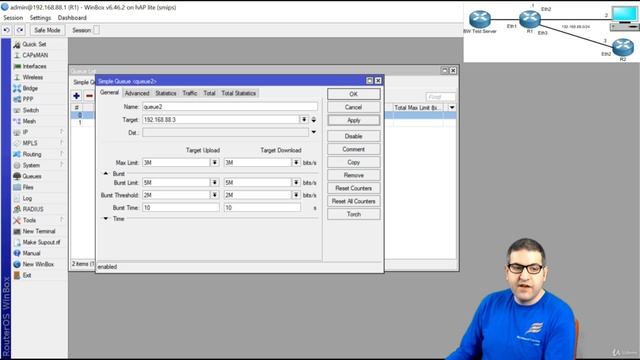Viewport: 640px width, 360px height.
Task: Open the System submenu
Action: pos(31,165)
